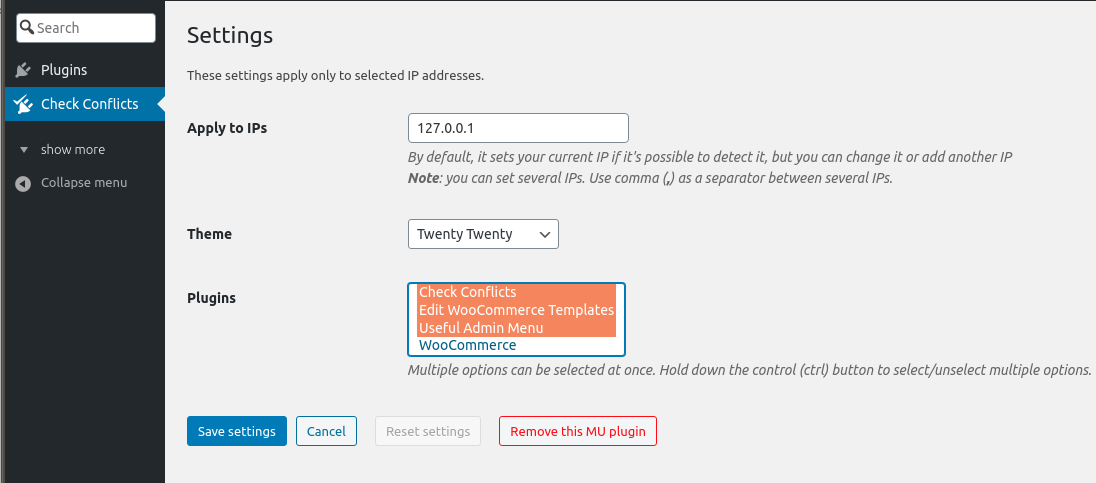Select Check Conflicts in the Plugins list
Viewport: 1096px width, 483px height.
click(x=517, y=292)
